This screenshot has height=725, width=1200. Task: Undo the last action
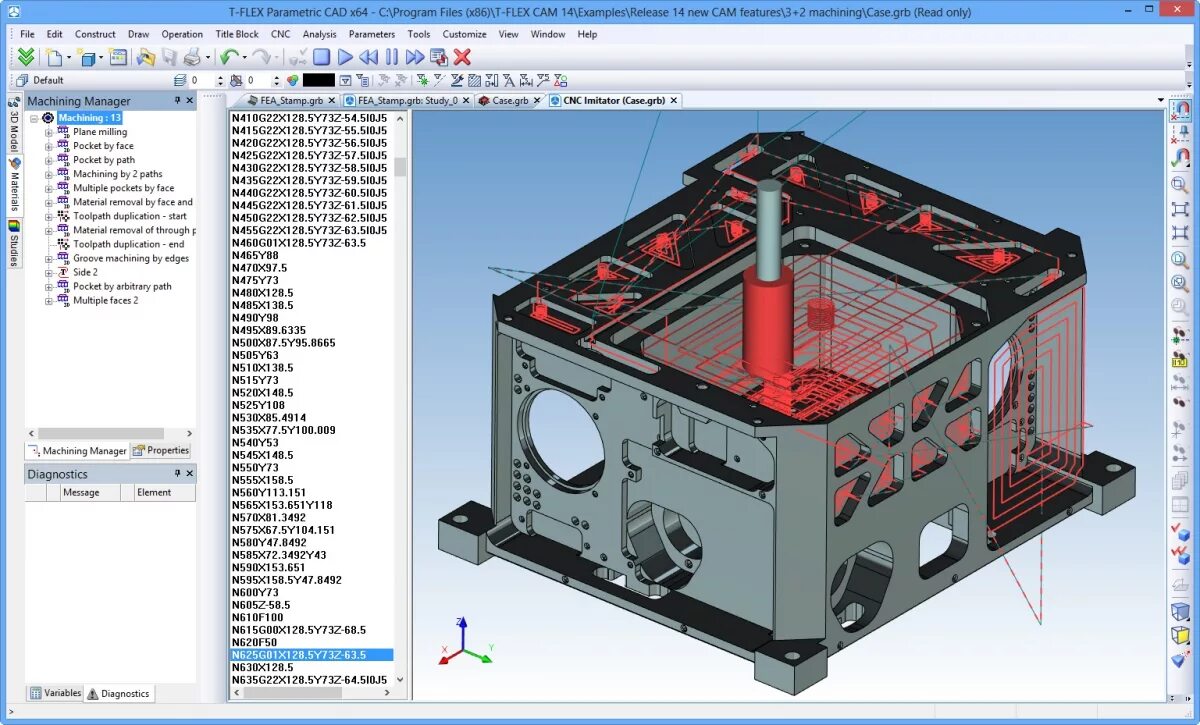[229, 57]
